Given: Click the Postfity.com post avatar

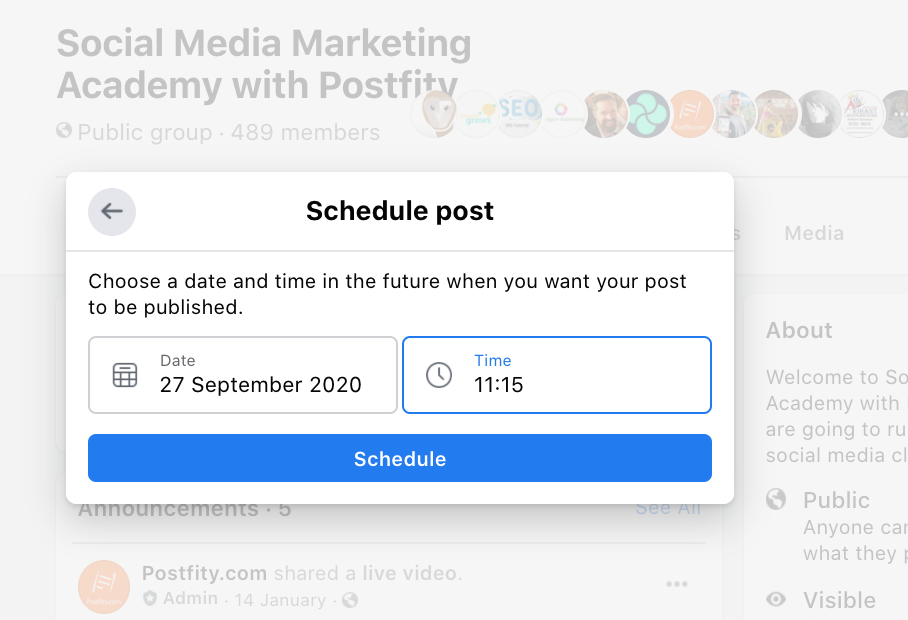Looking at the screenshot, I should coord(102,586).
